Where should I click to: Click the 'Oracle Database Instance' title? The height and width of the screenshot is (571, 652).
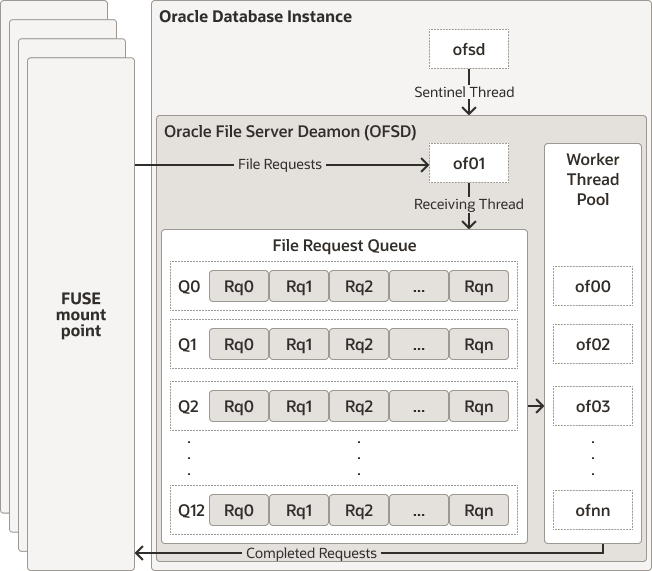255,17
